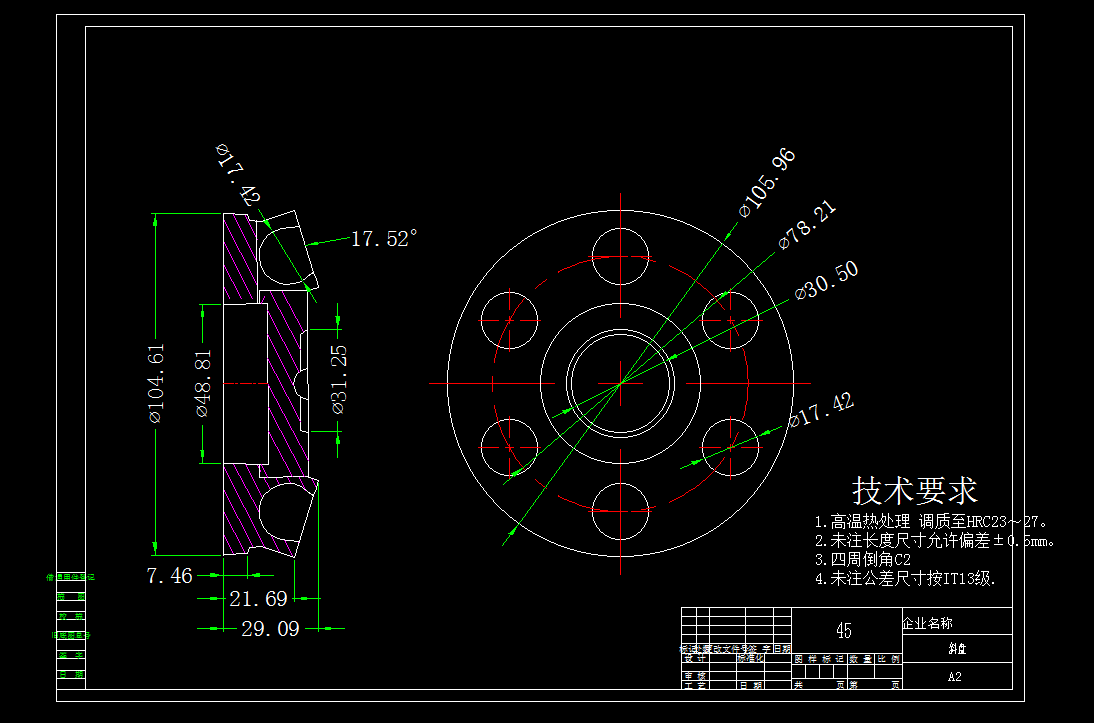Select the A2 sheet size text

(954, 677)
